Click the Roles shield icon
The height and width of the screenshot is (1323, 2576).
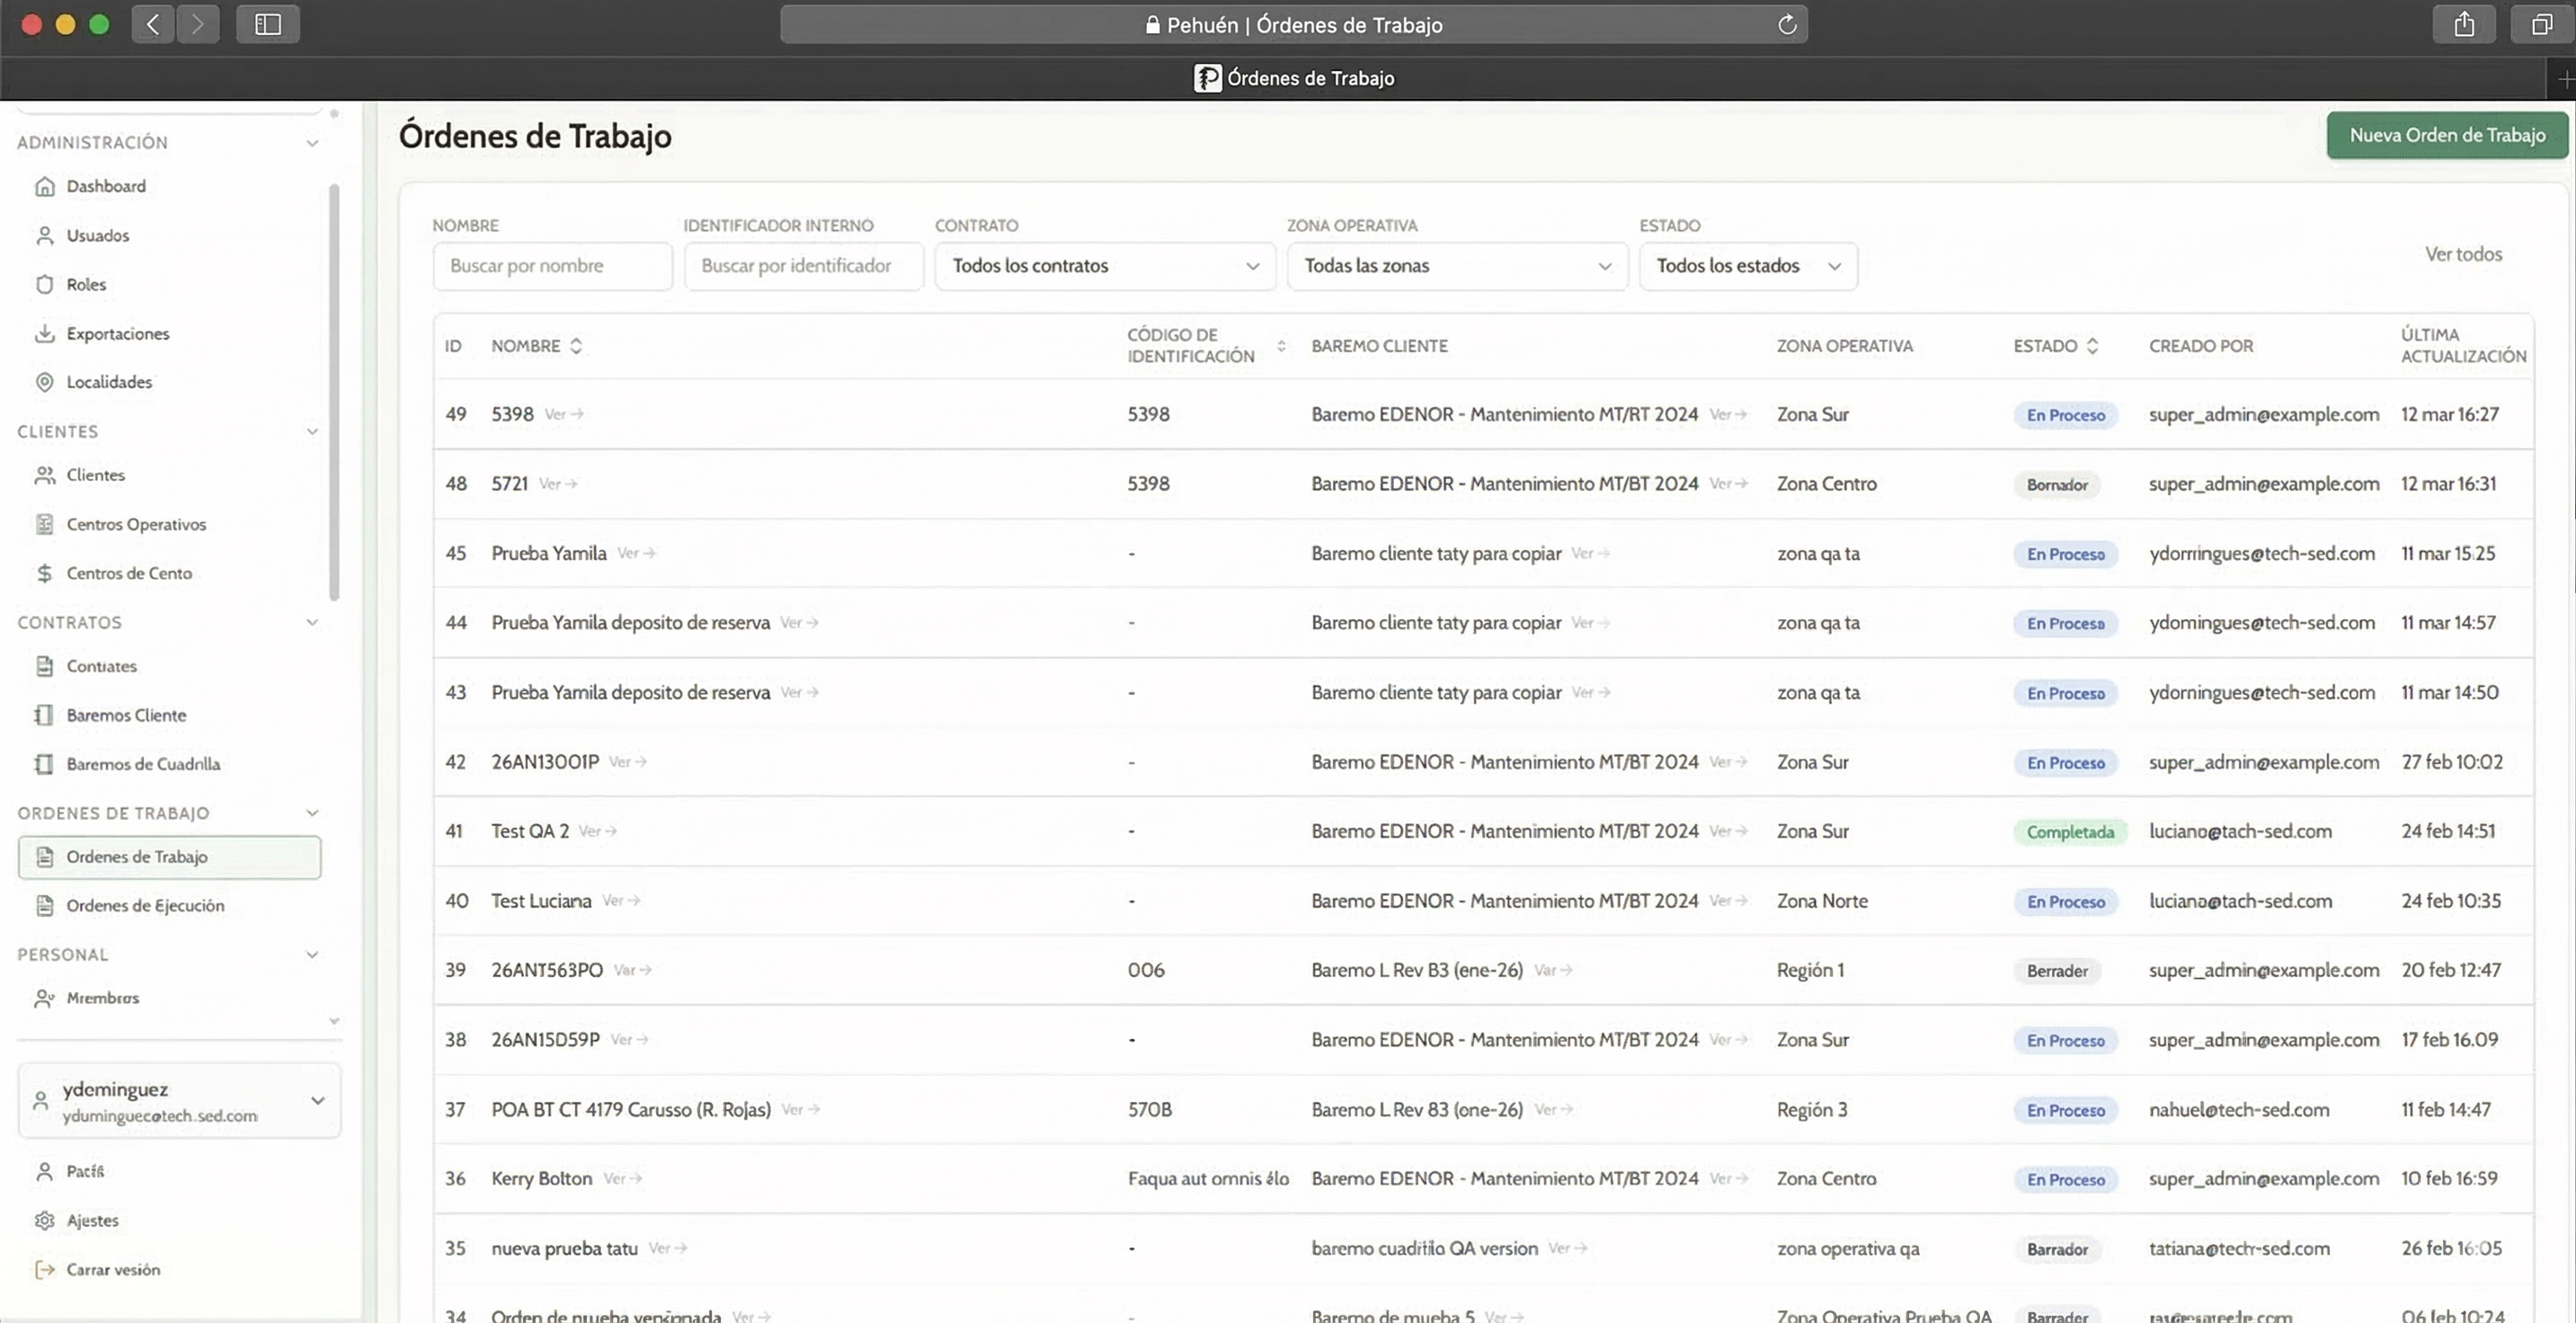point(44,284)
